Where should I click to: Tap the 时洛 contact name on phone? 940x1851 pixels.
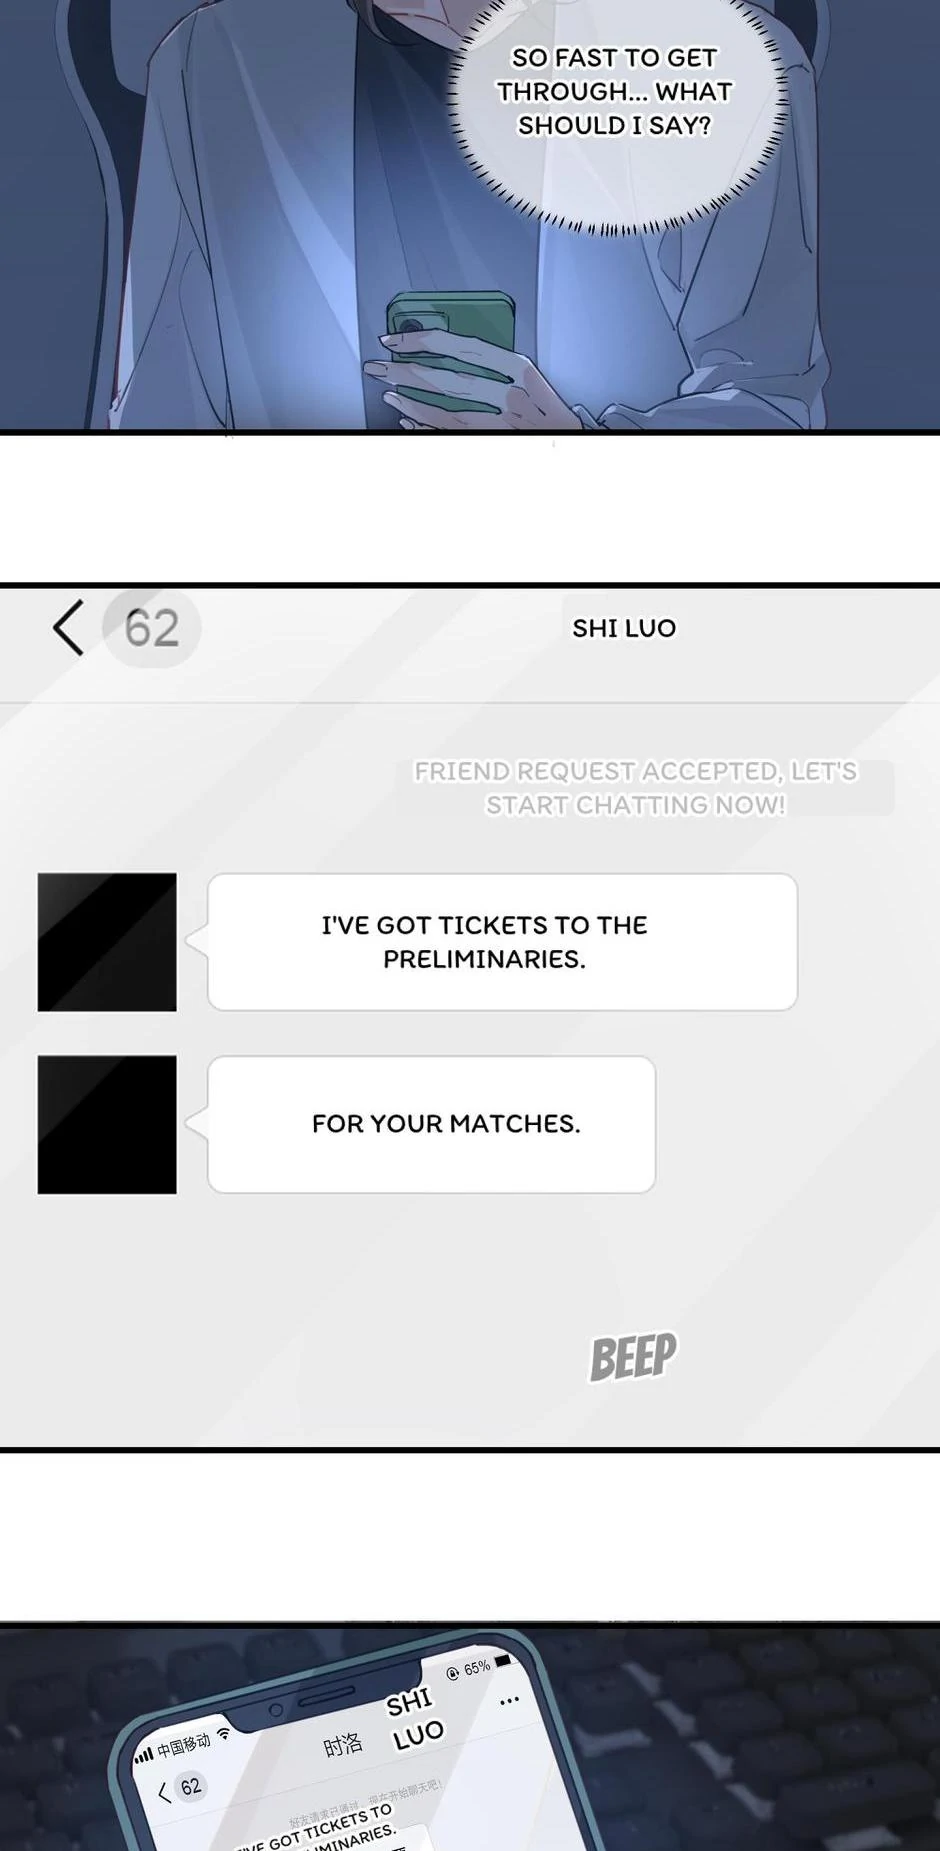[x=342, y=1745]
